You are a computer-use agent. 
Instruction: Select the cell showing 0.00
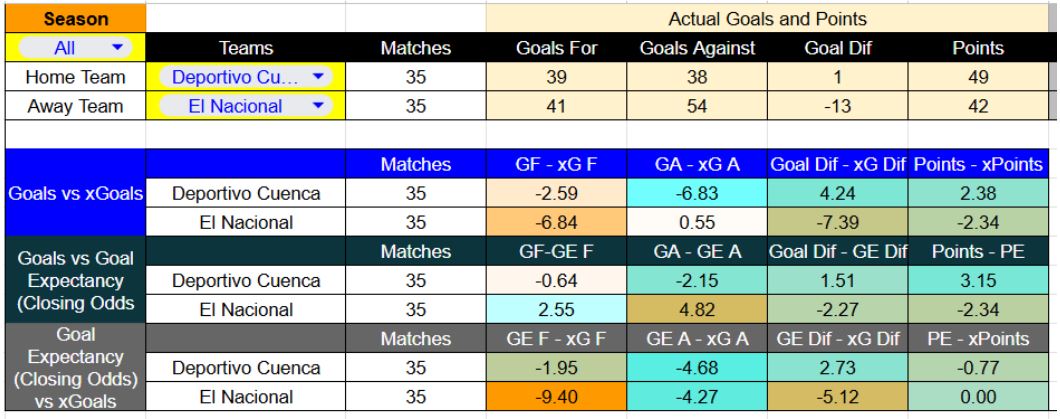[x=979, y=397]
